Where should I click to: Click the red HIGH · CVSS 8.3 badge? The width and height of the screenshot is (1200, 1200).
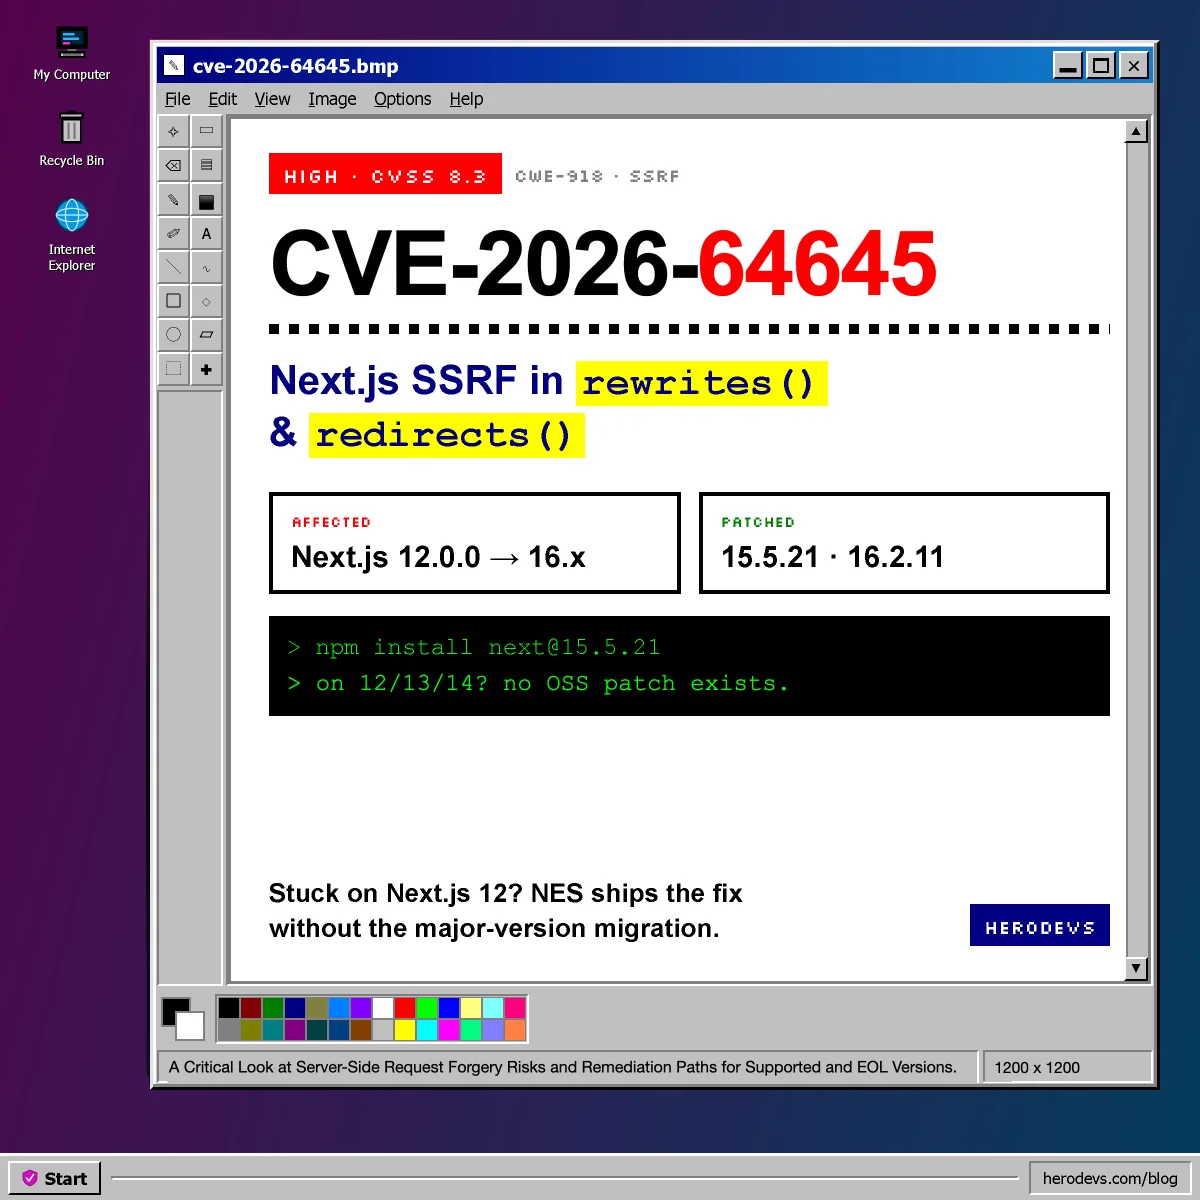[x=385, y=174]
